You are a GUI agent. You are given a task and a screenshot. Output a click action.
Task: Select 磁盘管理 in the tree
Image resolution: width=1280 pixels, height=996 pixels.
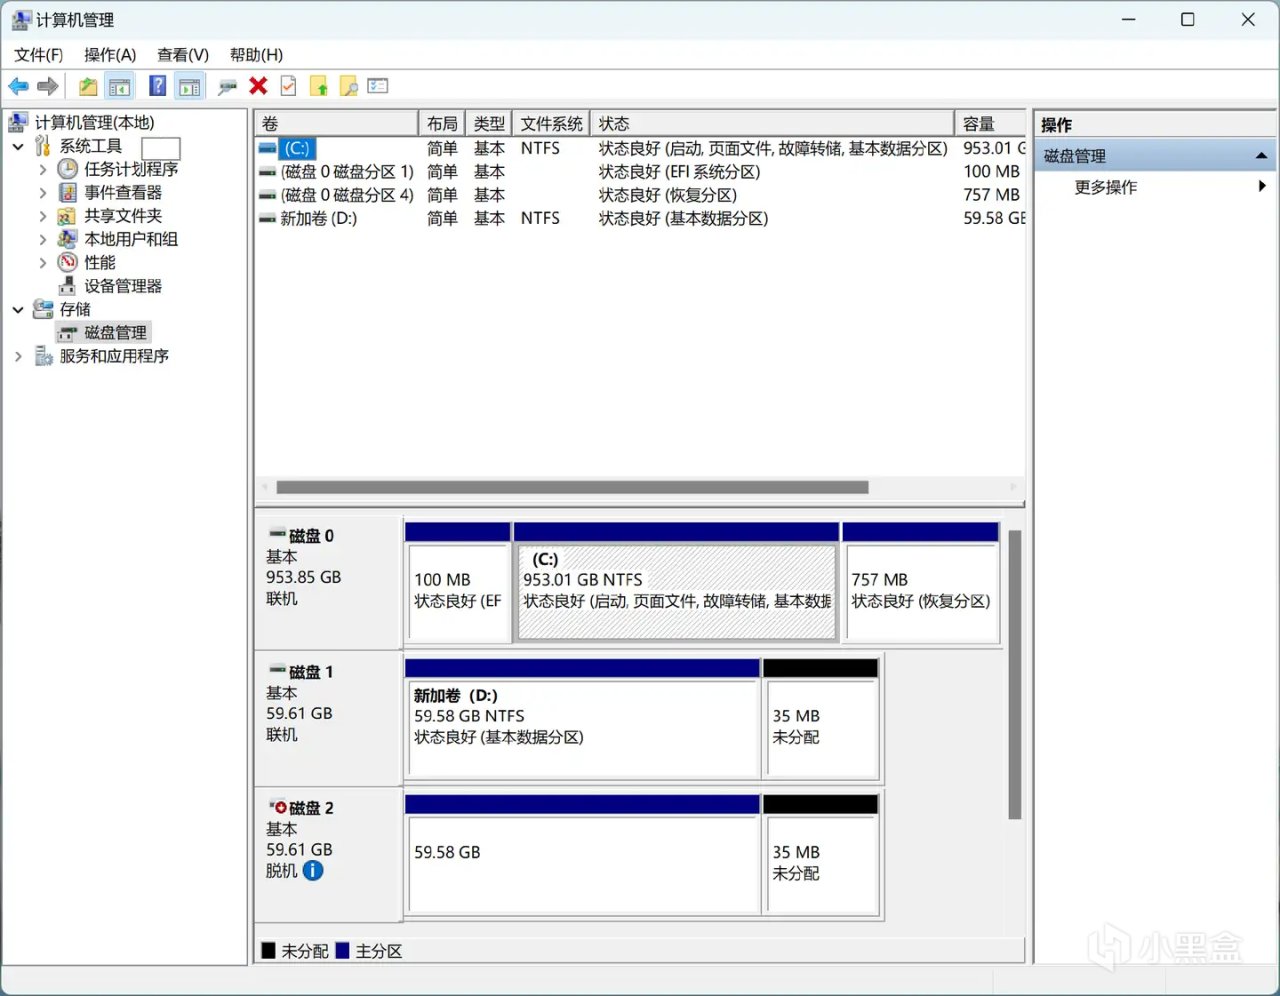pyautogui.click(x=115, y=333)
